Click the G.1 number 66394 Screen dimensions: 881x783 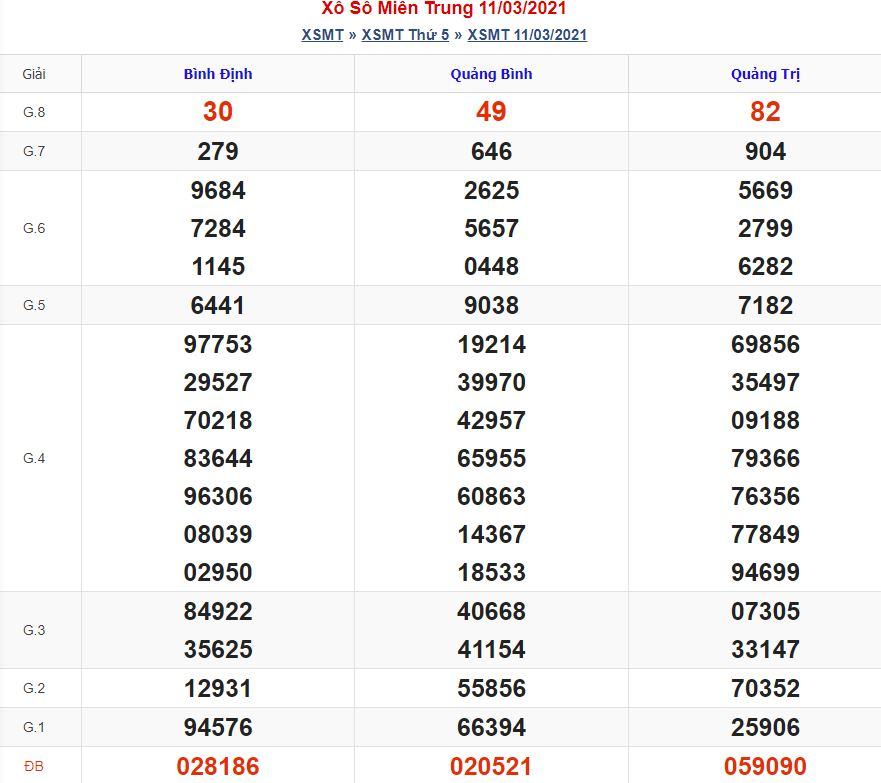(491, 727)
